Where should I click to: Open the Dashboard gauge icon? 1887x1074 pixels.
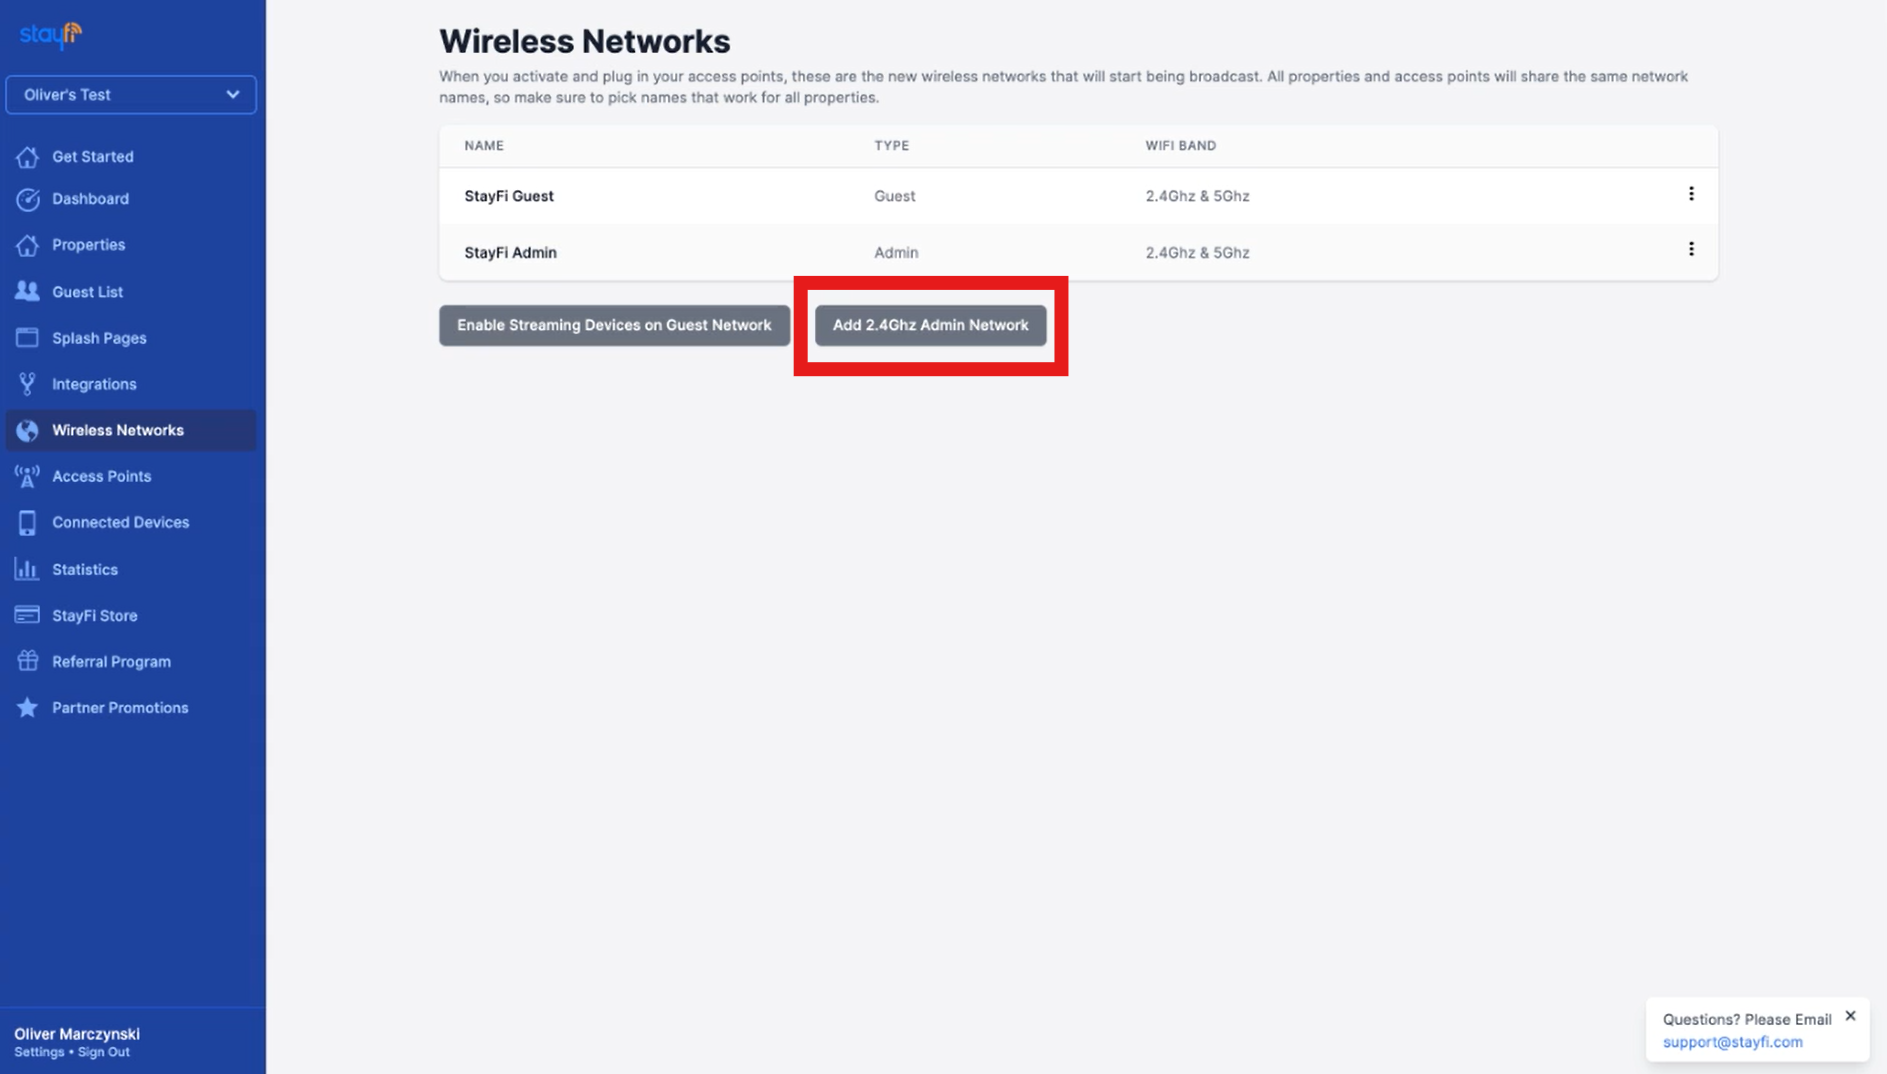pyautogui.click(x=27, y=199)
